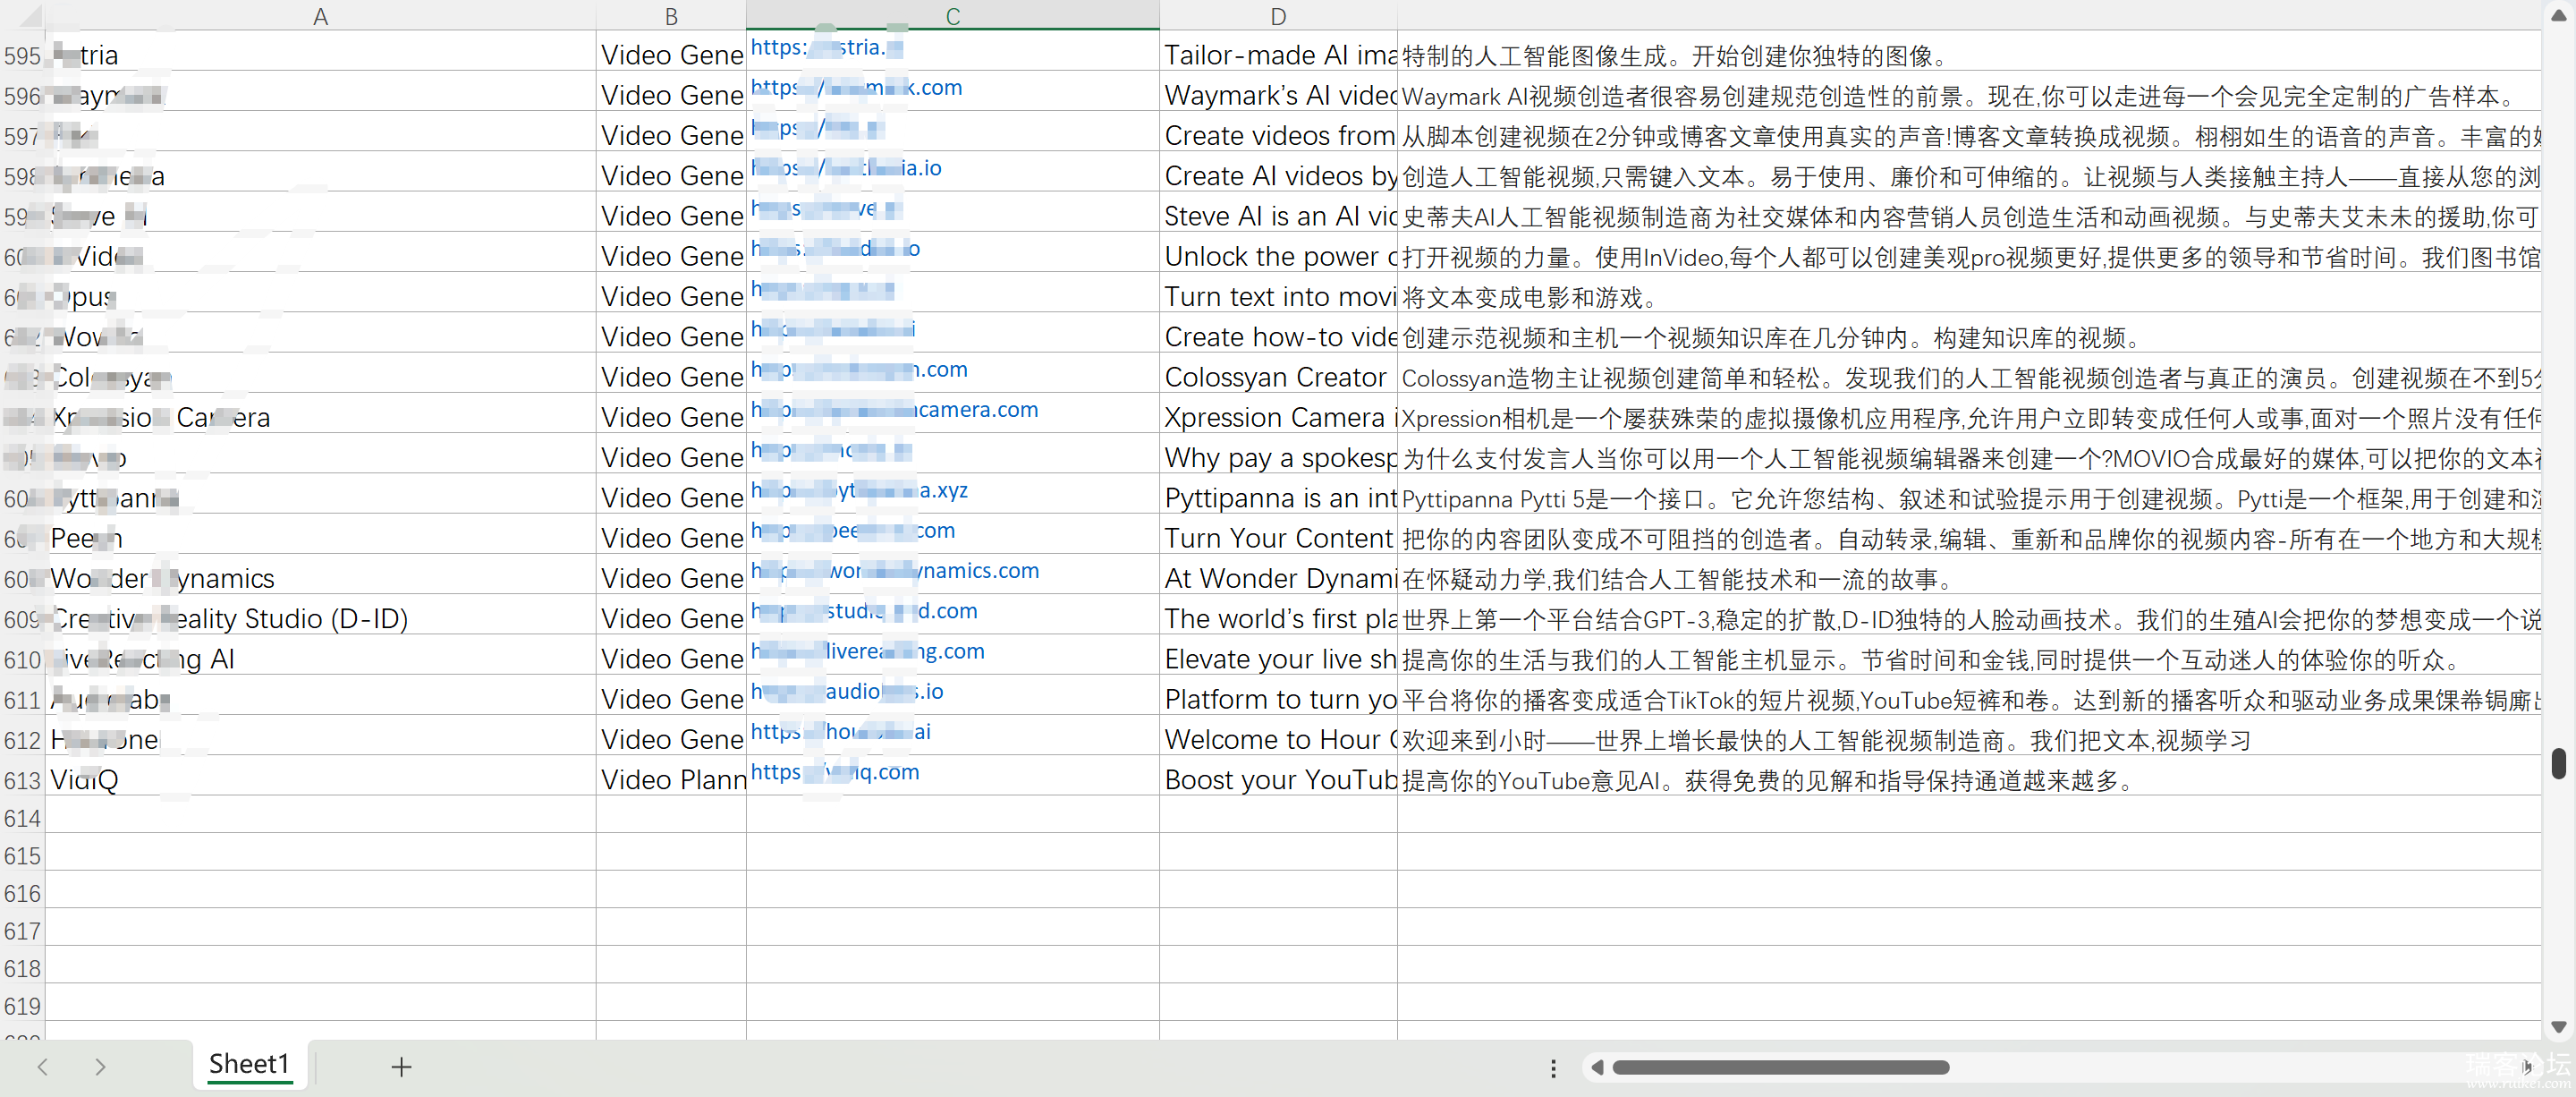This screenshot has width=2576, height=1097.
Task: Click the horizontal scrollbar thumb
Action: (x=1780, y=1068)
